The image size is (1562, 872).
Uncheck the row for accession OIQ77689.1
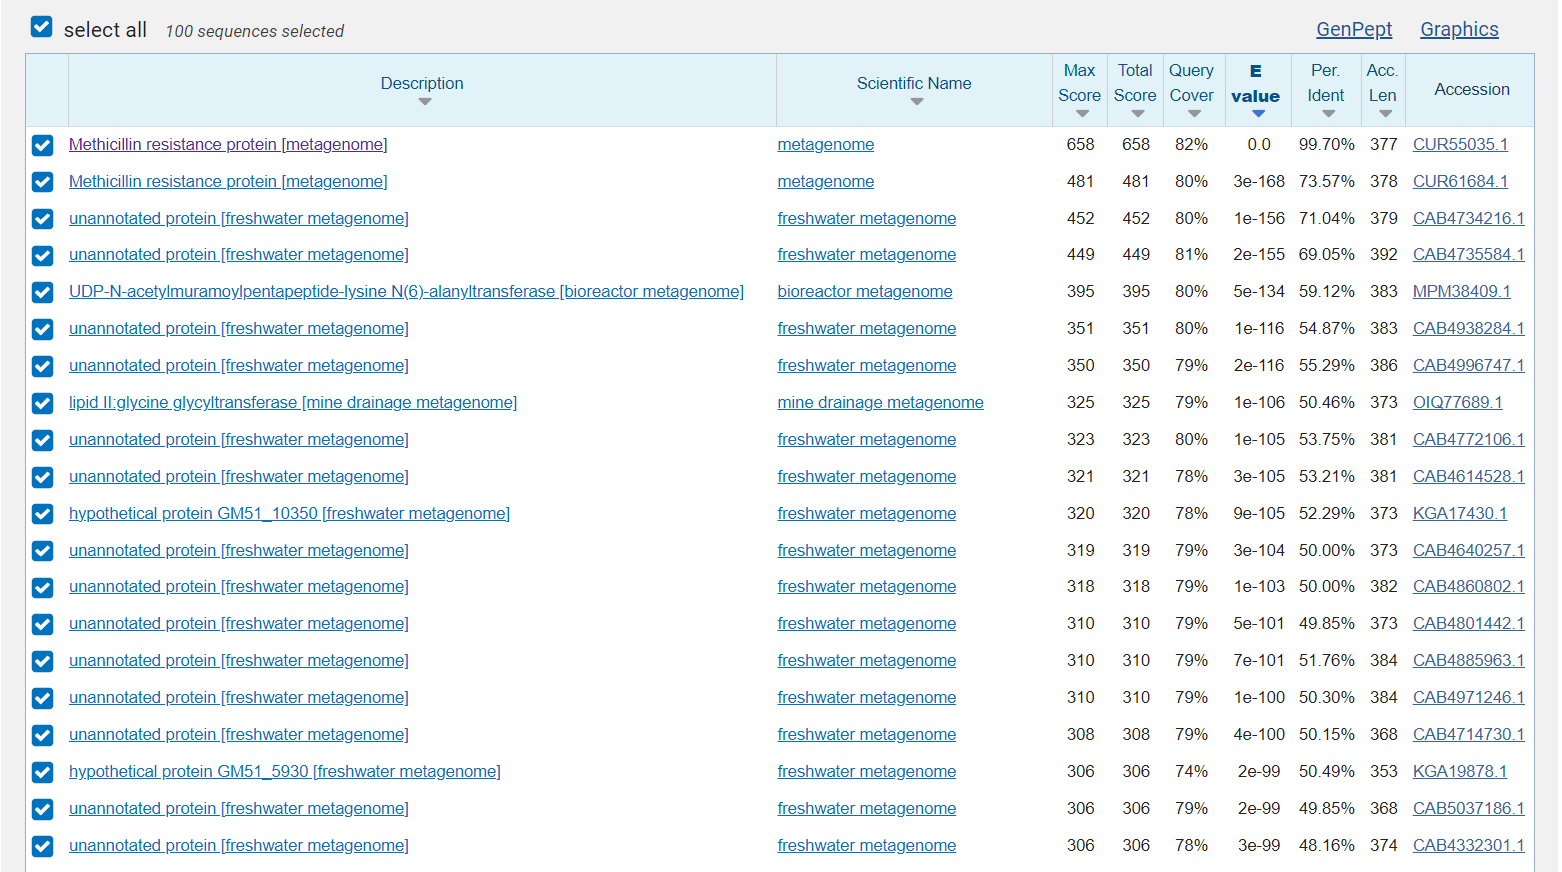[42, 403]
